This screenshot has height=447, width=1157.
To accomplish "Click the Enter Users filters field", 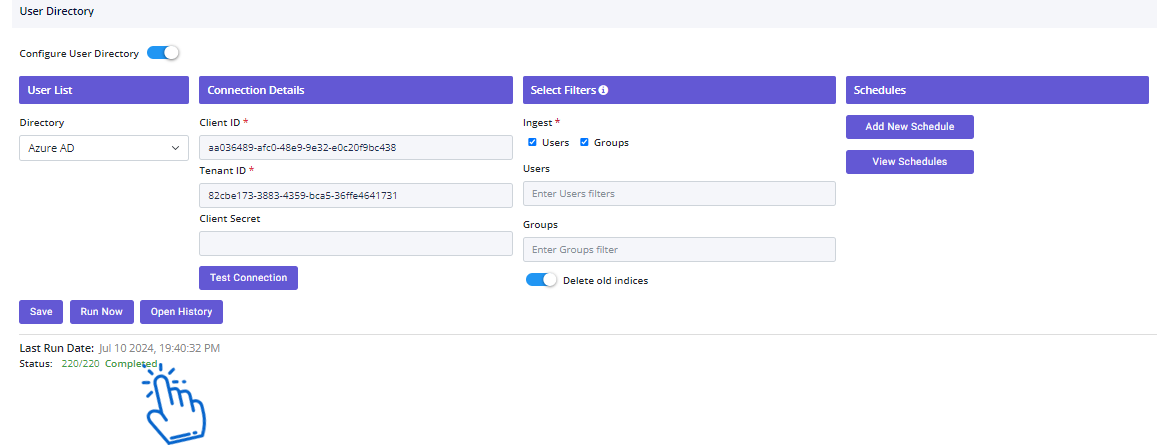I will 679,193.
